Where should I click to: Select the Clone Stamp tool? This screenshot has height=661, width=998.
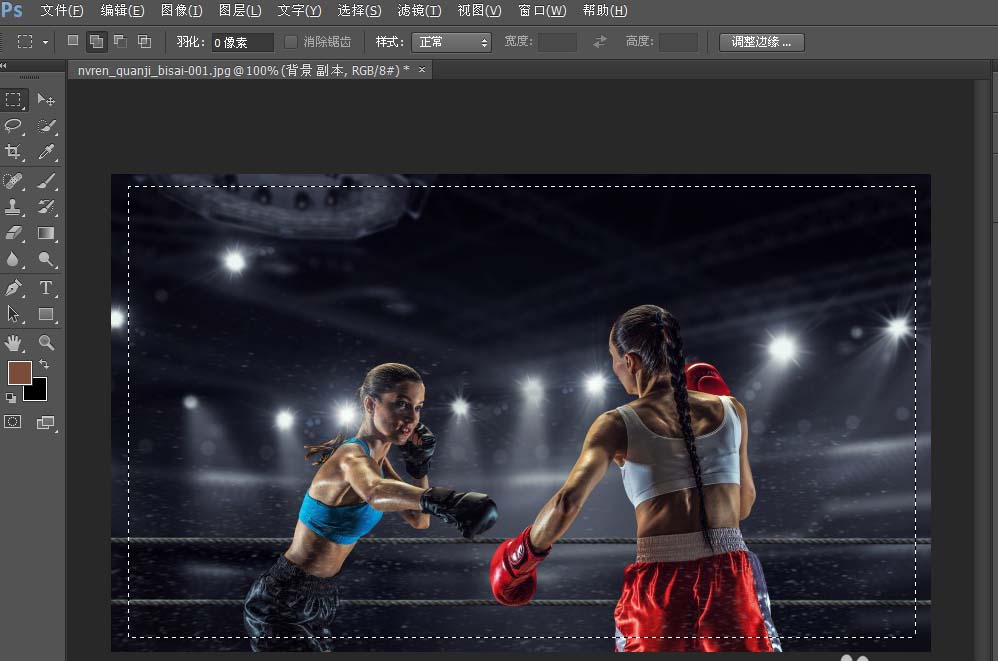pos(14,207)
